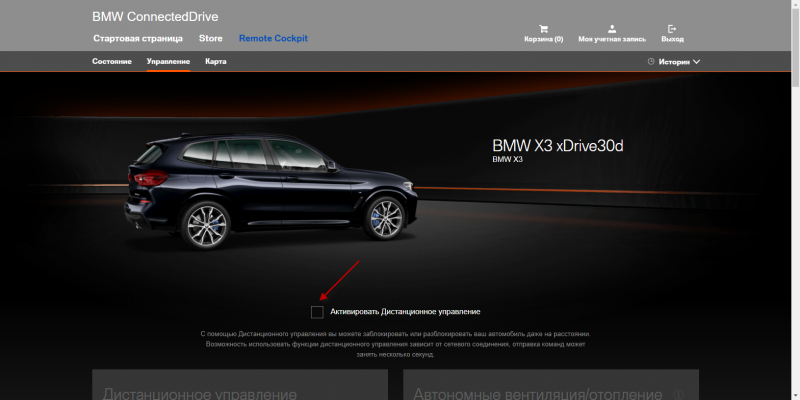
Task: Click the remote control description paragraph
Action: pyautogui.click(x=395, y=344)
